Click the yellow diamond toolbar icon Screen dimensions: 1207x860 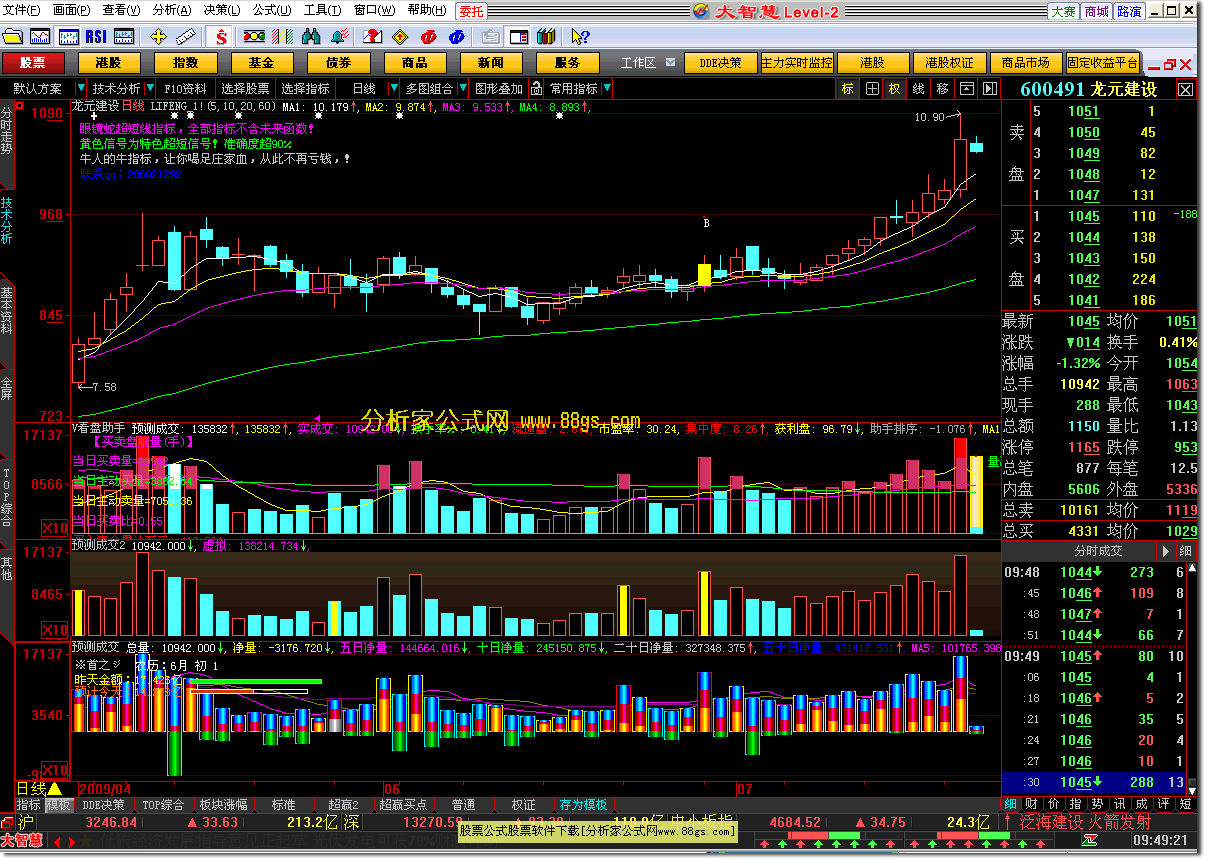click(400, 37)
